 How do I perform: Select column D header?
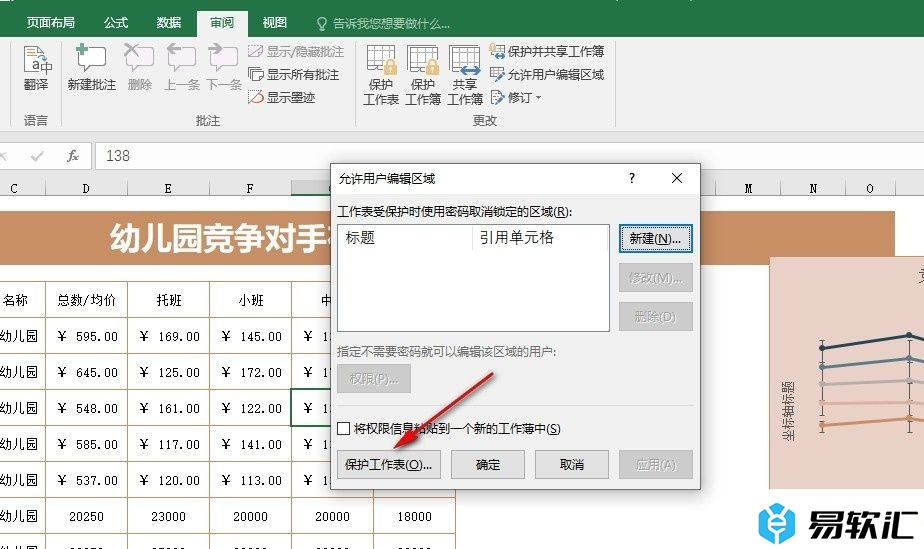[x=86, y=188]
